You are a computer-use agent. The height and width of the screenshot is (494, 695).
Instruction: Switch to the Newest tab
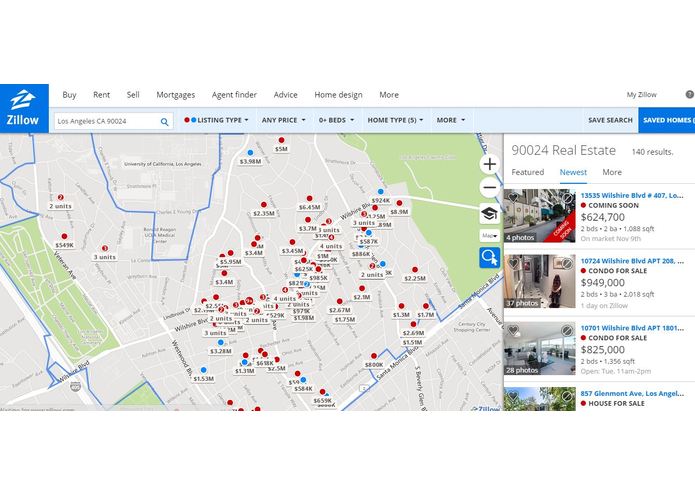[x=573, y=172]
